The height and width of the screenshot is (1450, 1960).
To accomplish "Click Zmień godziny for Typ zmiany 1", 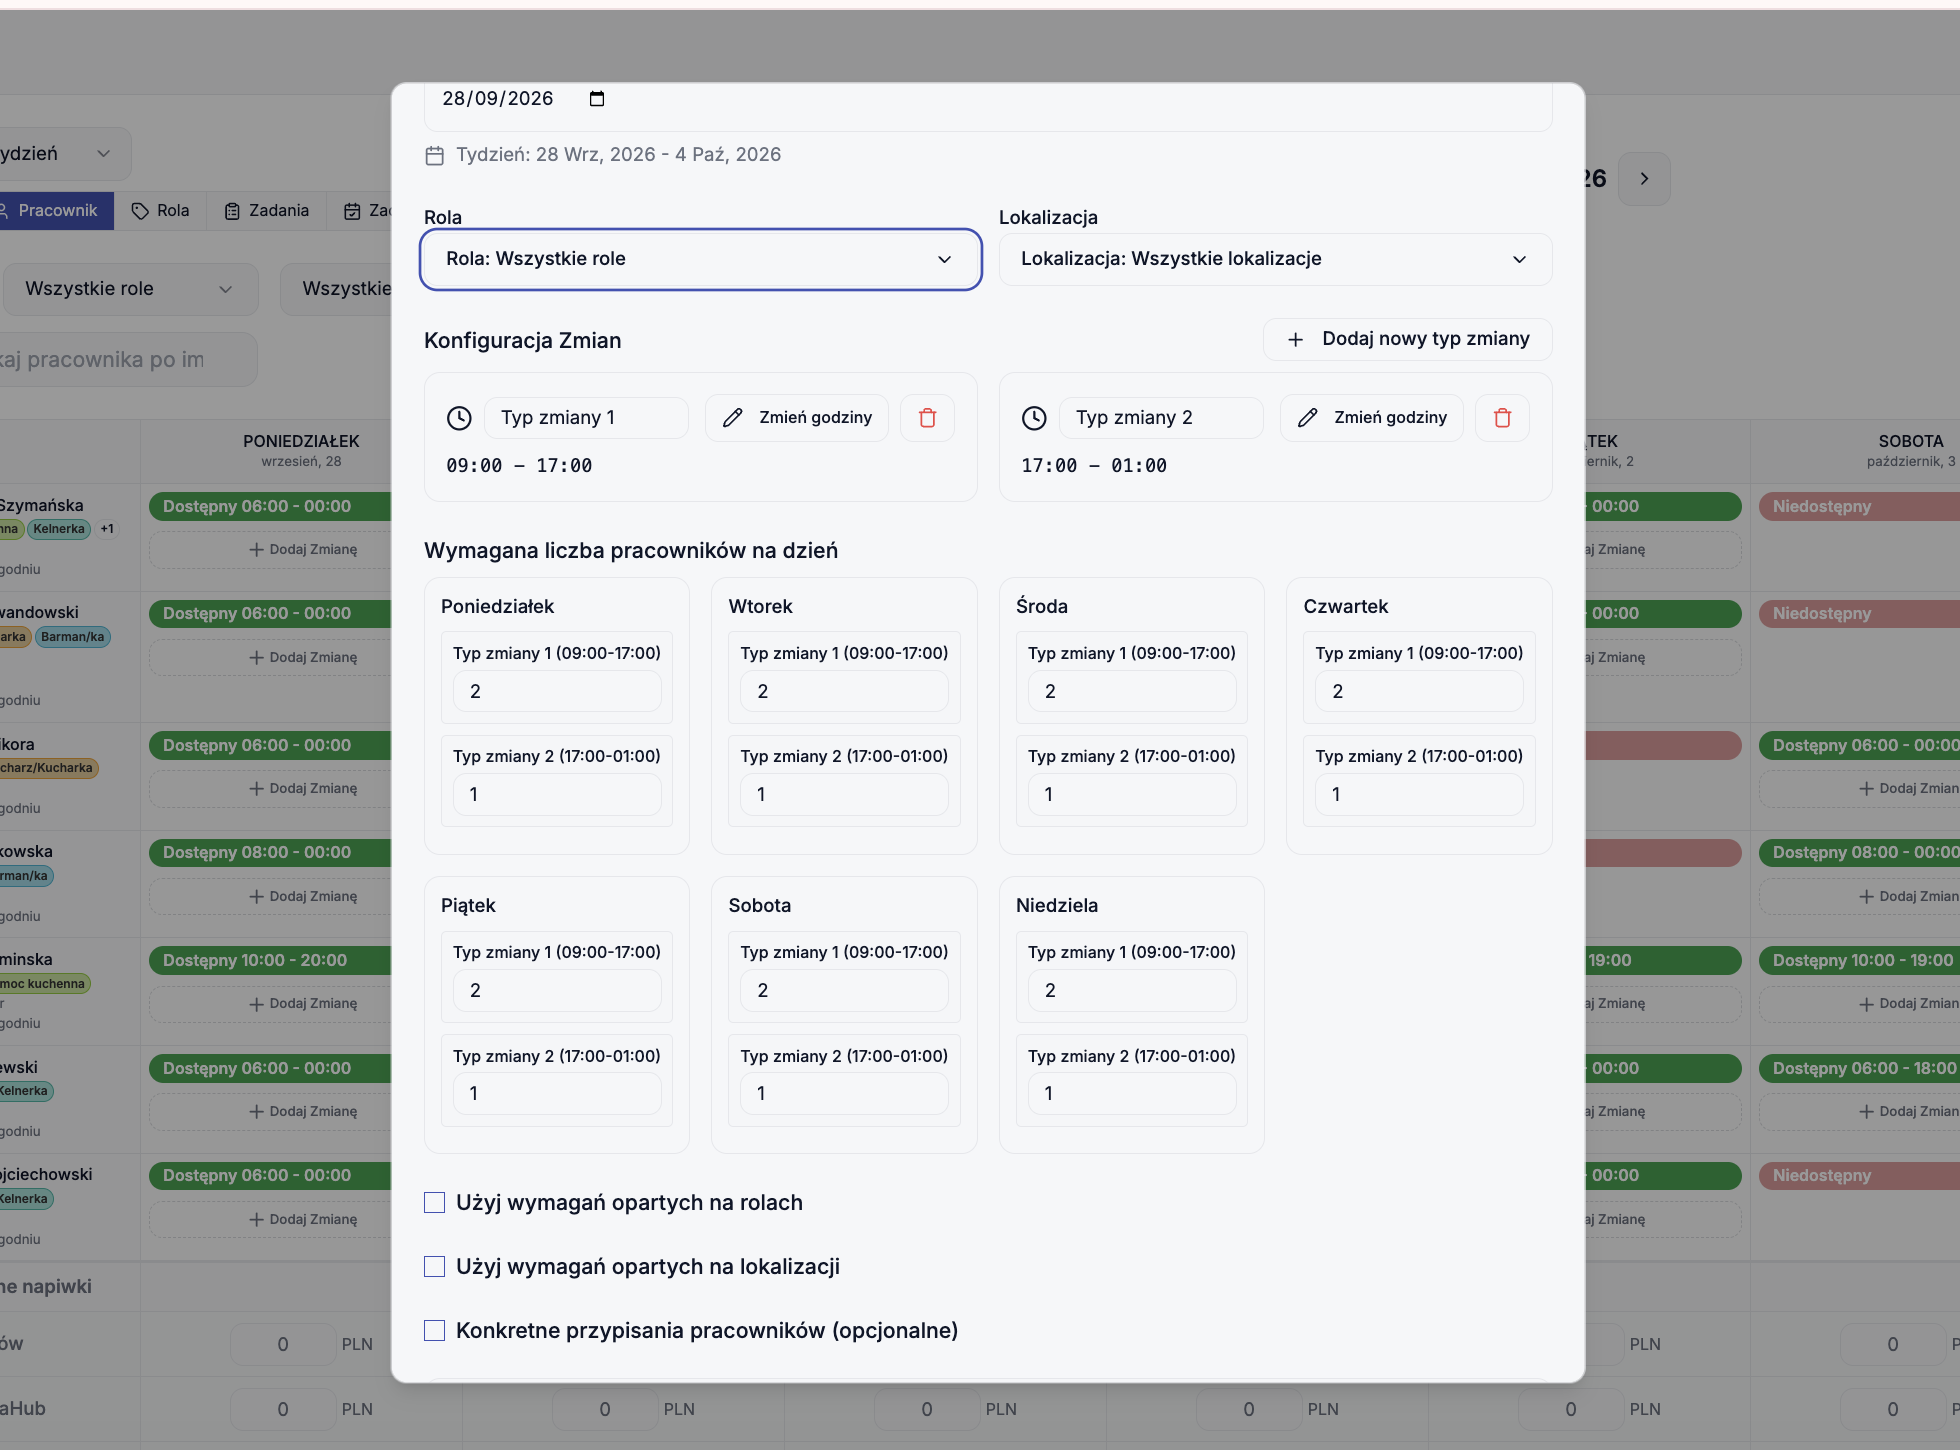I will (x=797, y=418).
